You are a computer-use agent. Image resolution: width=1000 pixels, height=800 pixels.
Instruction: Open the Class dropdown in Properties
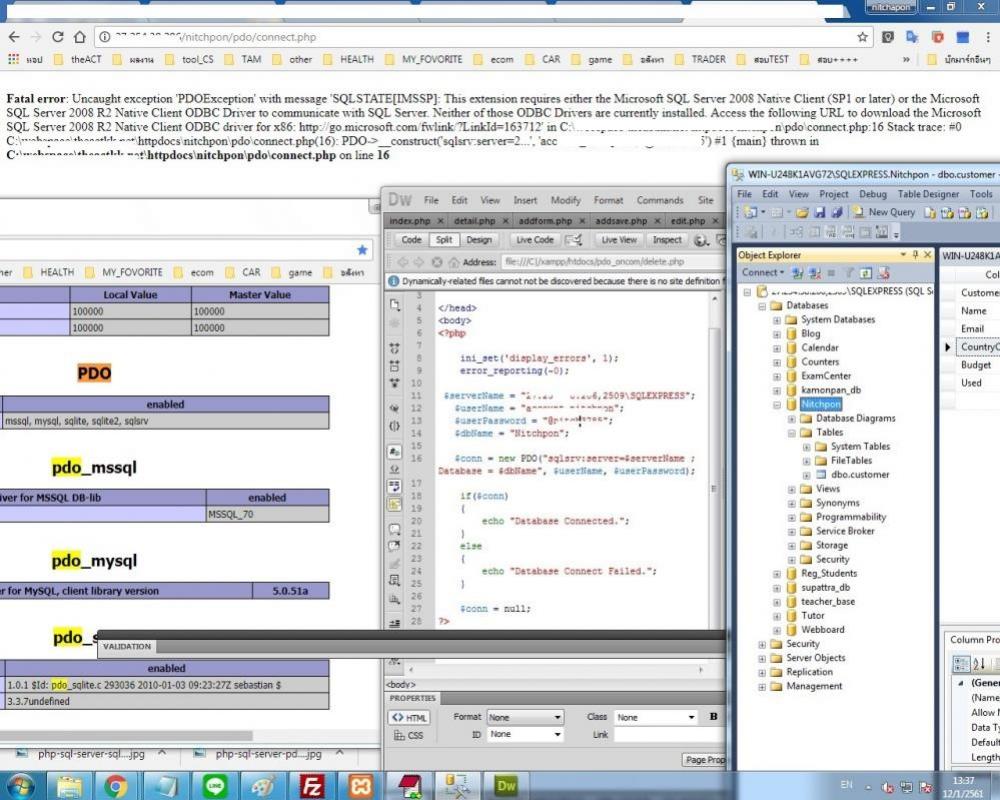pyautogui.click(x=656, y=718)
